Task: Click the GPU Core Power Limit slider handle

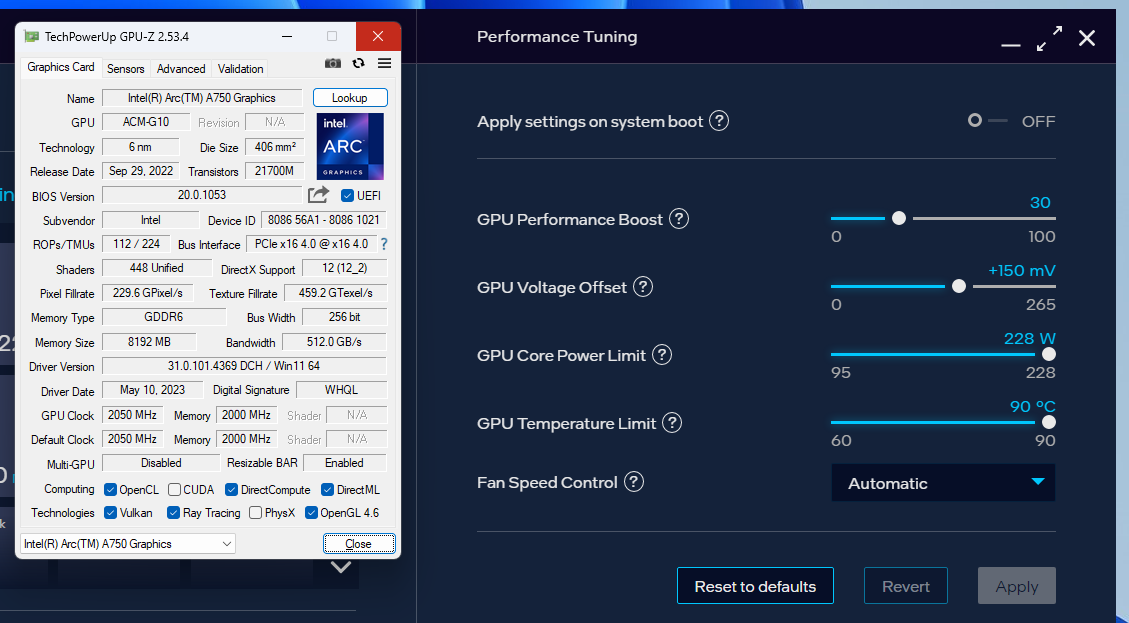Action: (1048, 354)
